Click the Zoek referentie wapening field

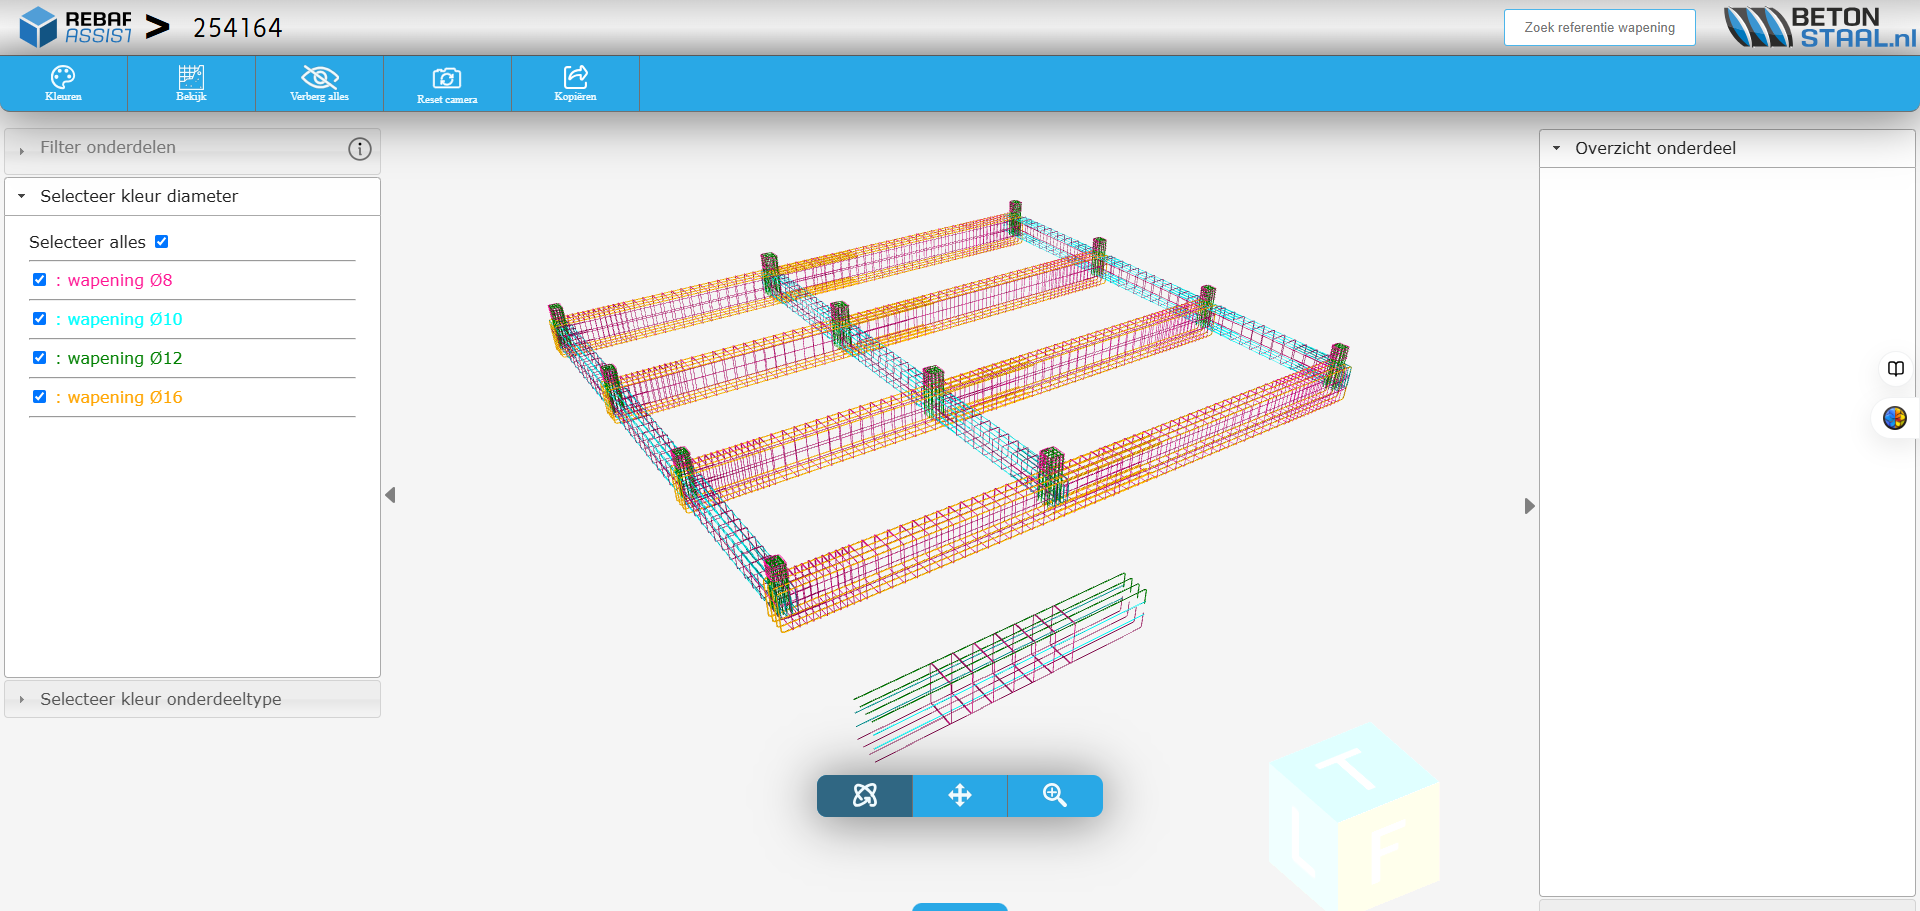pos(1599,28)
